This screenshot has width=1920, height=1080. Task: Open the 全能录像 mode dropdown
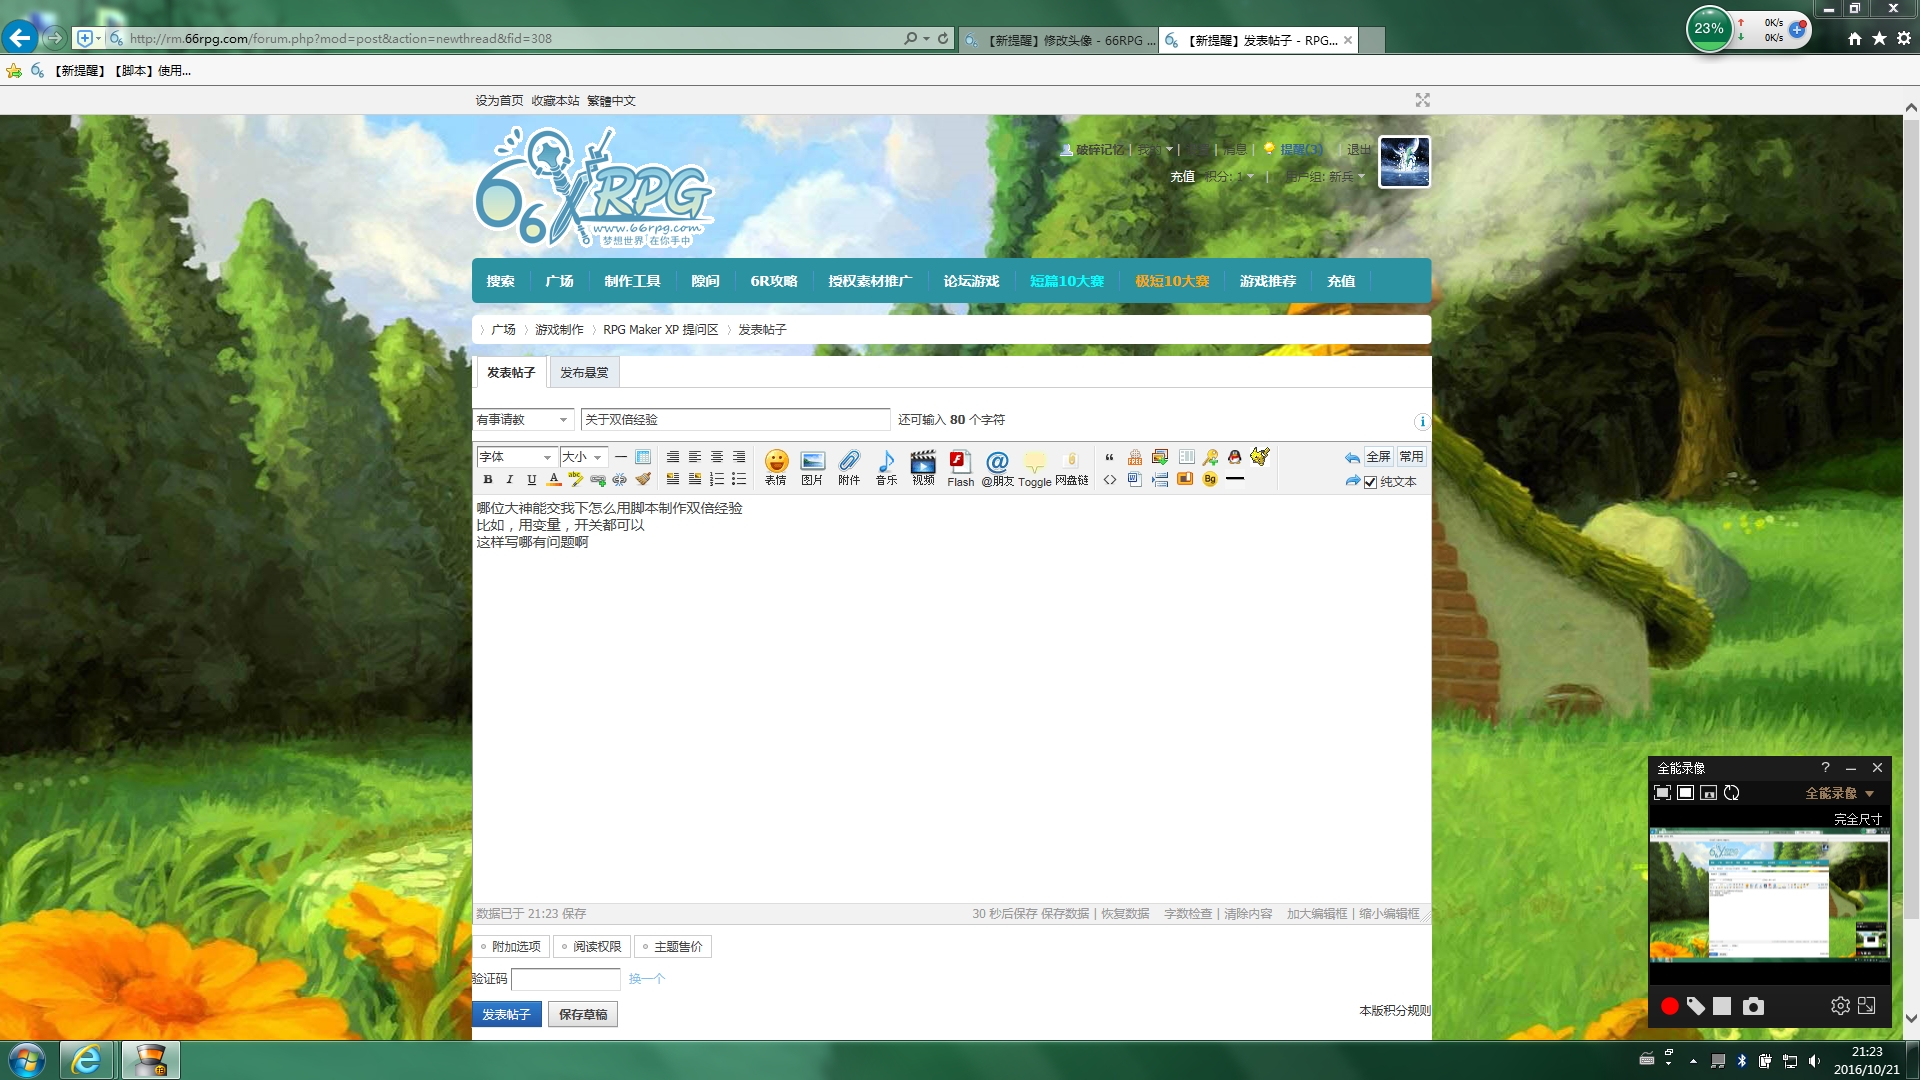(x=1840, y=793)
